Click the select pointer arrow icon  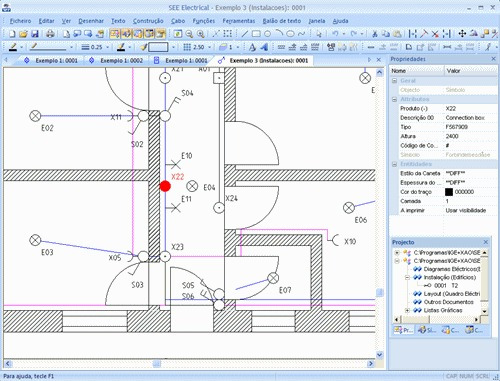pos(319,34)
